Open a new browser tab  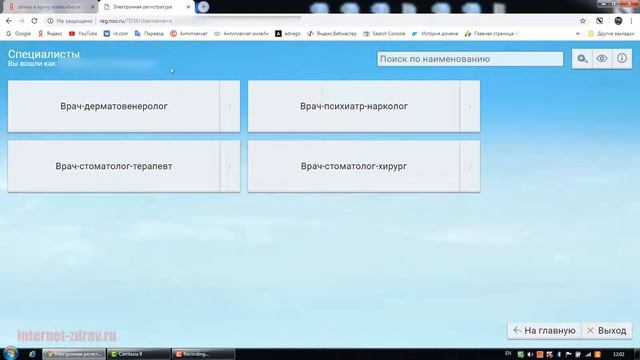point(203,7)
